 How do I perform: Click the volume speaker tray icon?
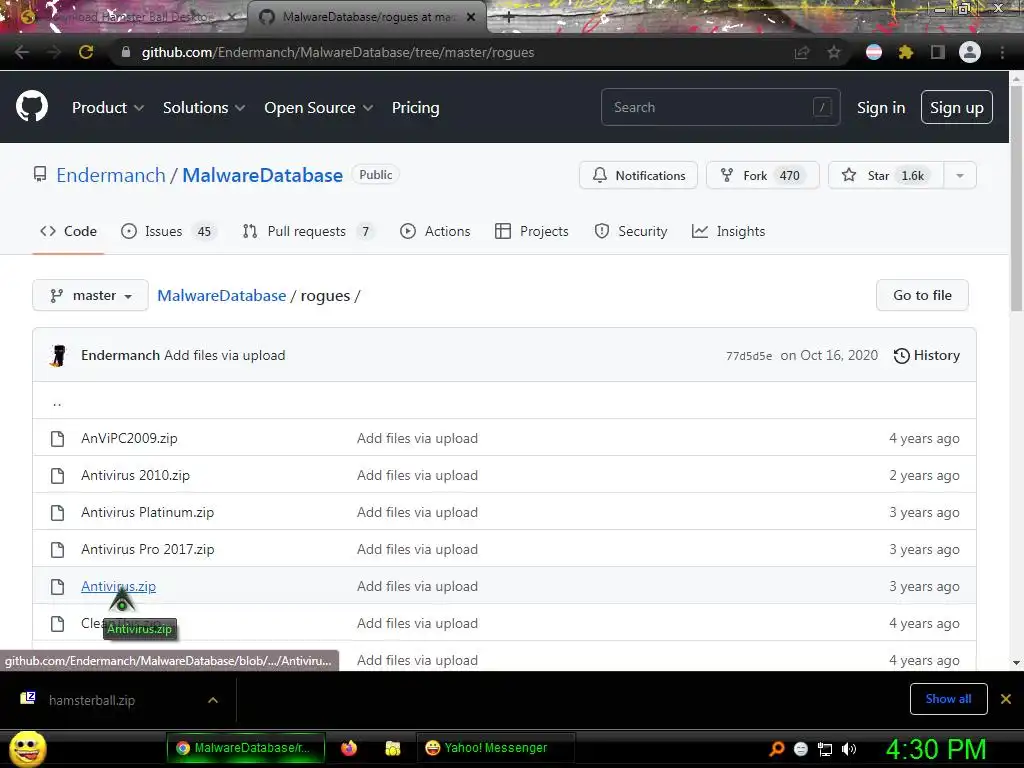pos(849,749)
